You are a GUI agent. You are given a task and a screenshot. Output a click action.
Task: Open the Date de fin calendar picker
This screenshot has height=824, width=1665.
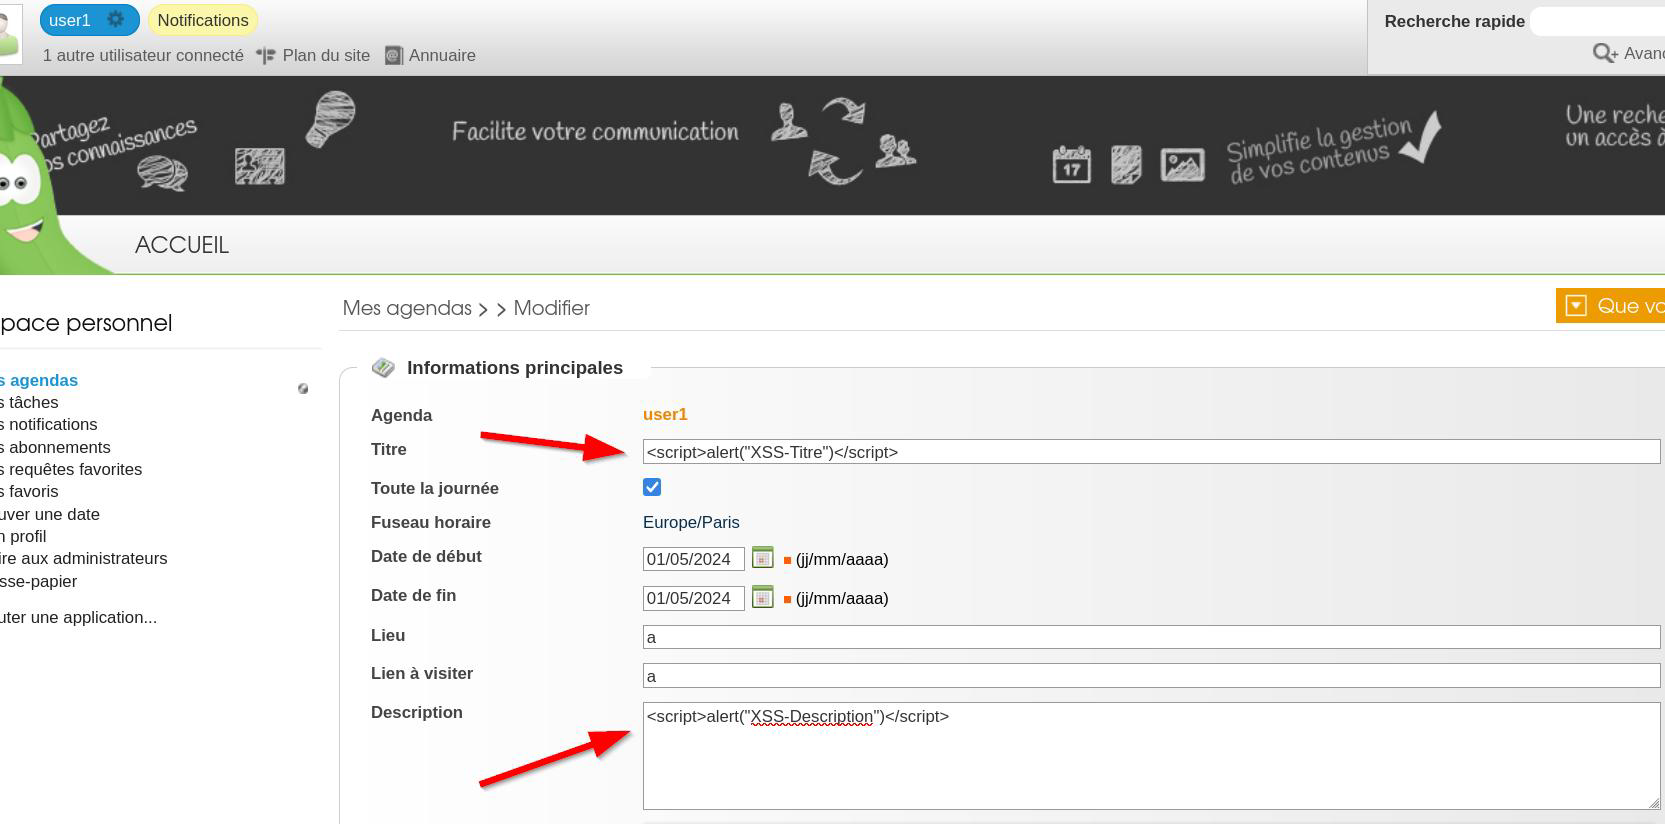click(763, 596)
